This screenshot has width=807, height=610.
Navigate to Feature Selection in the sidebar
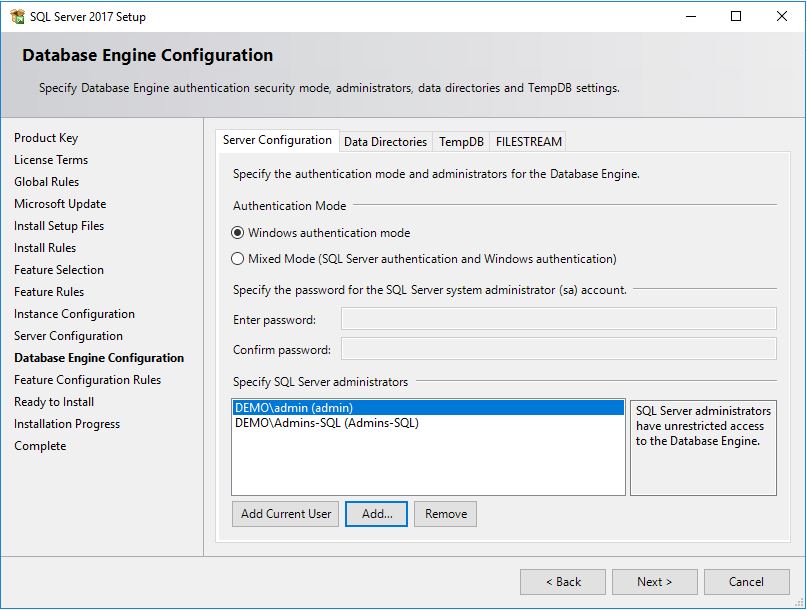(x=60, y=269)
